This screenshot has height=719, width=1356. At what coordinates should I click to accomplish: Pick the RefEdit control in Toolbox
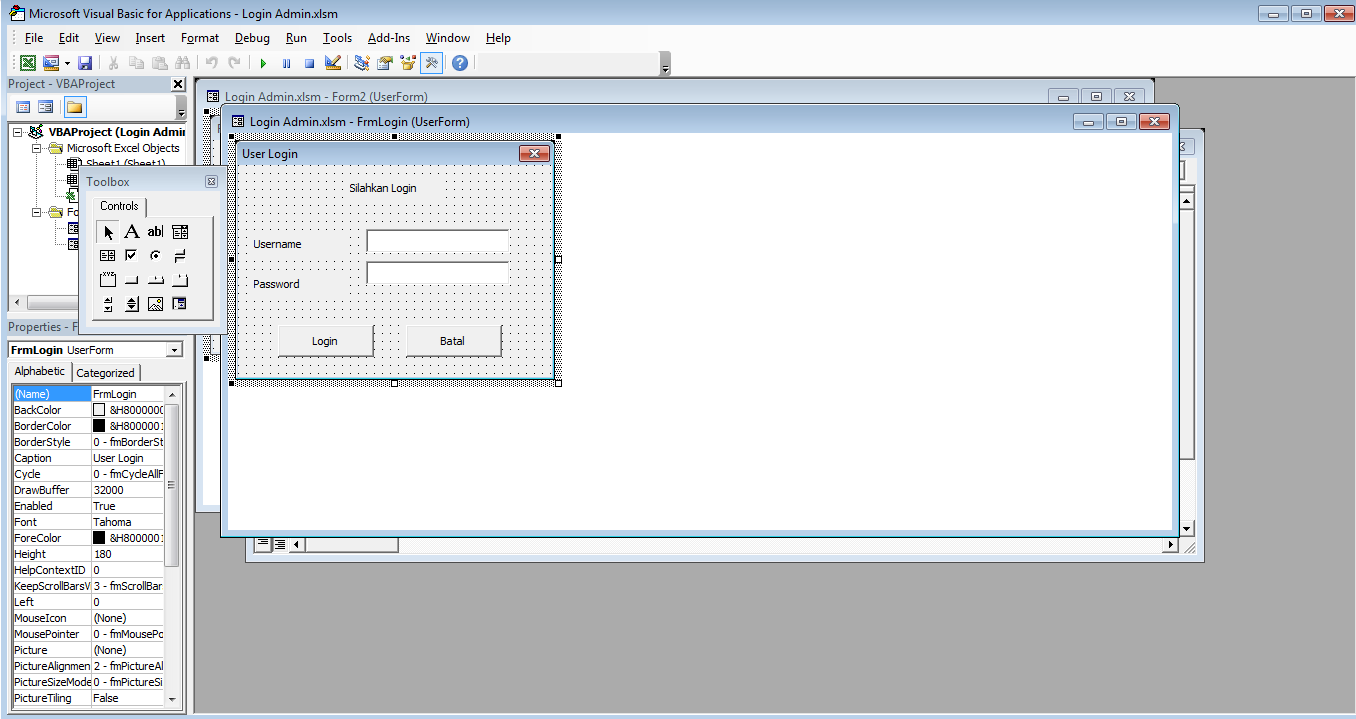[x=179, y=304]
